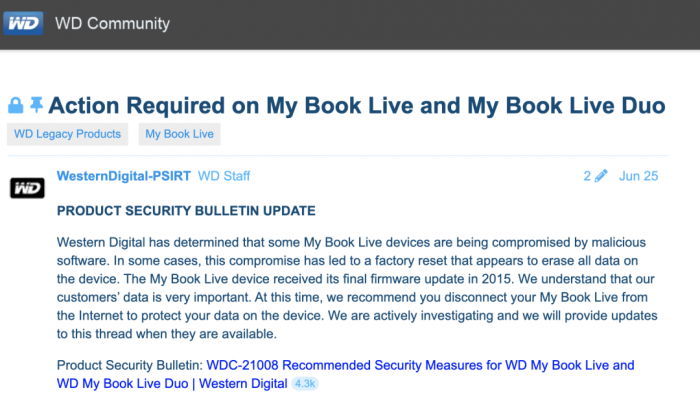Click the Jun 25 post date
The width and height of the screenshot is (700, 408).
coord(638,176)
